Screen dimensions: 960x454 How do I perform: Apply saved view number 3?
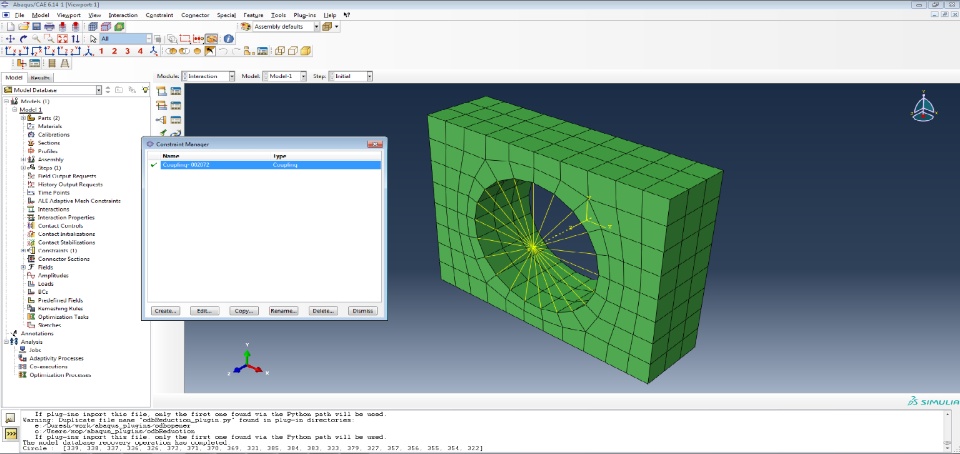click(x=127, y=51)
